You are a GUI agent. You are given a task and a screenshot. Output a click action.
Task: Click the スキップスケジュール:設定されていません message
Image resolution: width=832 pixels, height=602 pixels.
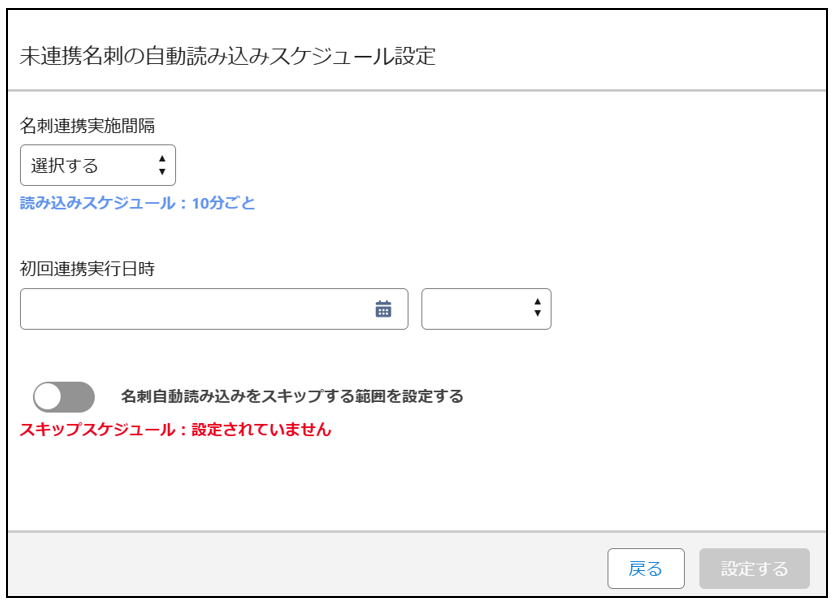coord(176,429)
